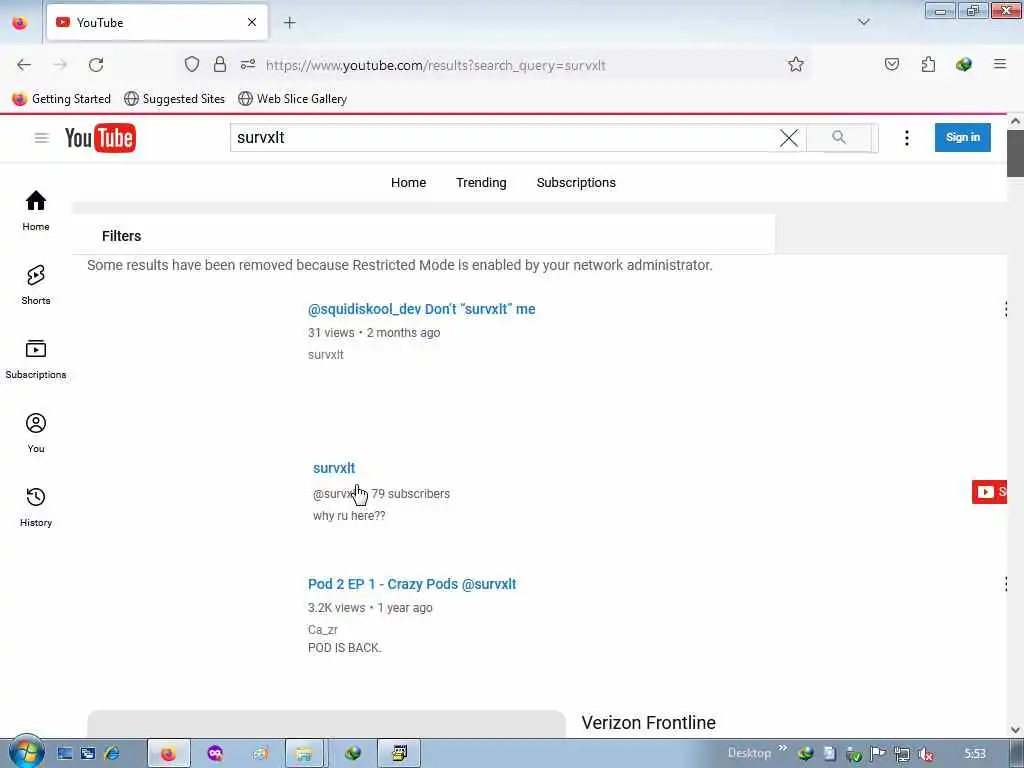Open the Pocket save icon
This screenshot has width=1024, height=768.
click(892, 64)
